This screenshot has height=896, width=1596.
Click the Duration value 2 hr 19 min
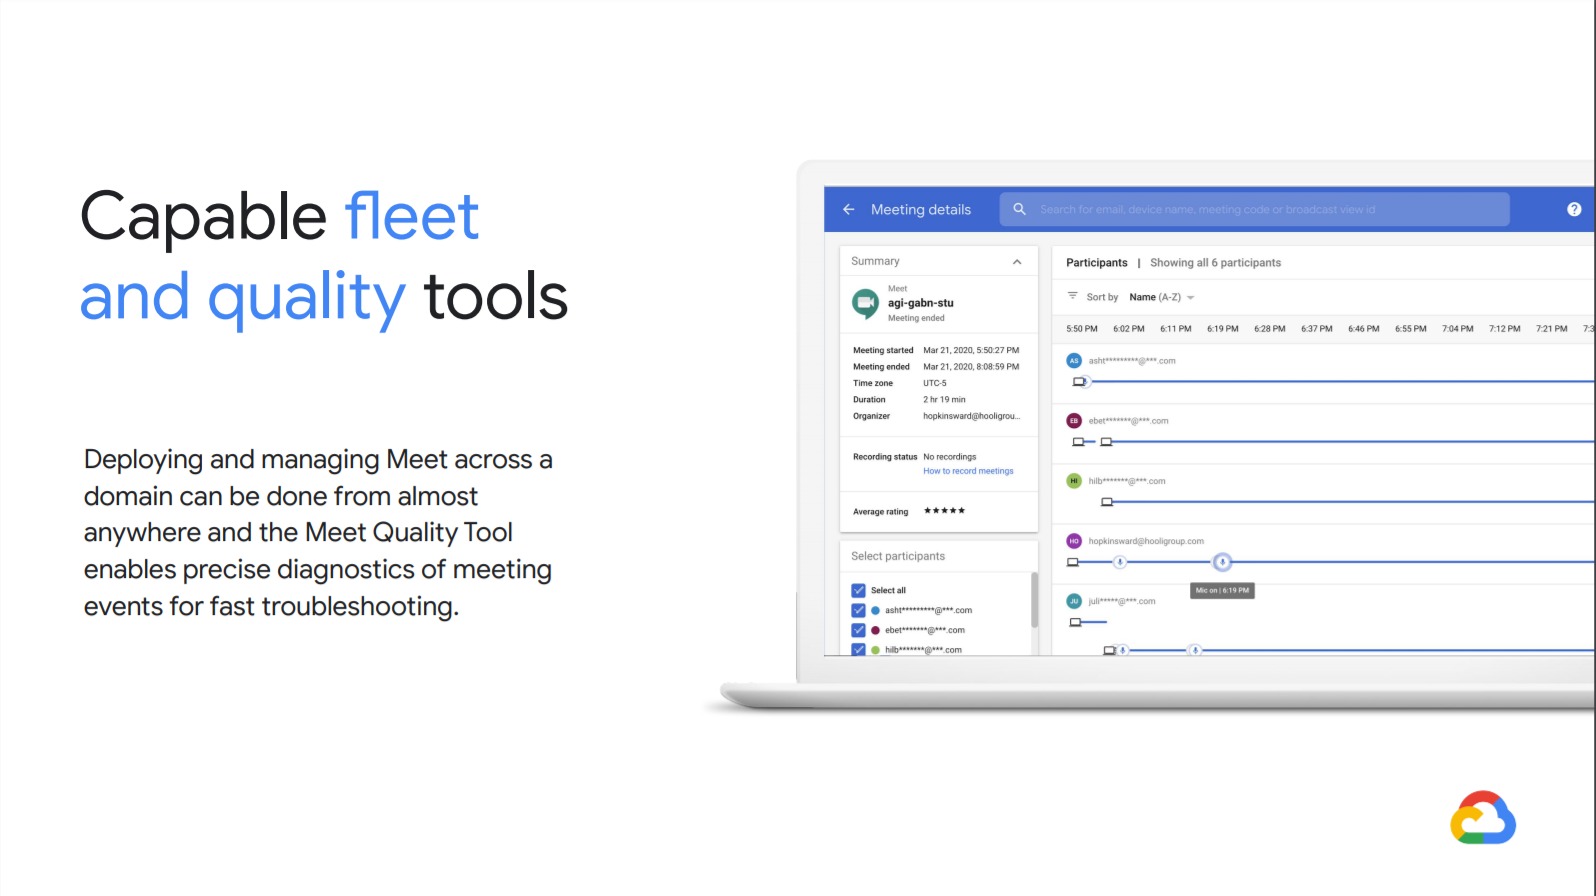coord(944,400)
